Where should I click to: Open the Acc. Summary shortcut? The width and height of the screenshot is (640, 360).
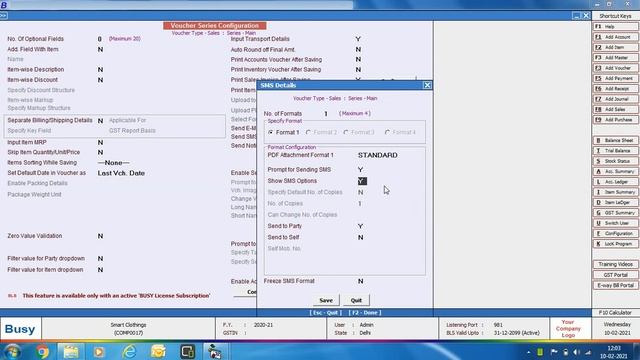coord(616,171)
